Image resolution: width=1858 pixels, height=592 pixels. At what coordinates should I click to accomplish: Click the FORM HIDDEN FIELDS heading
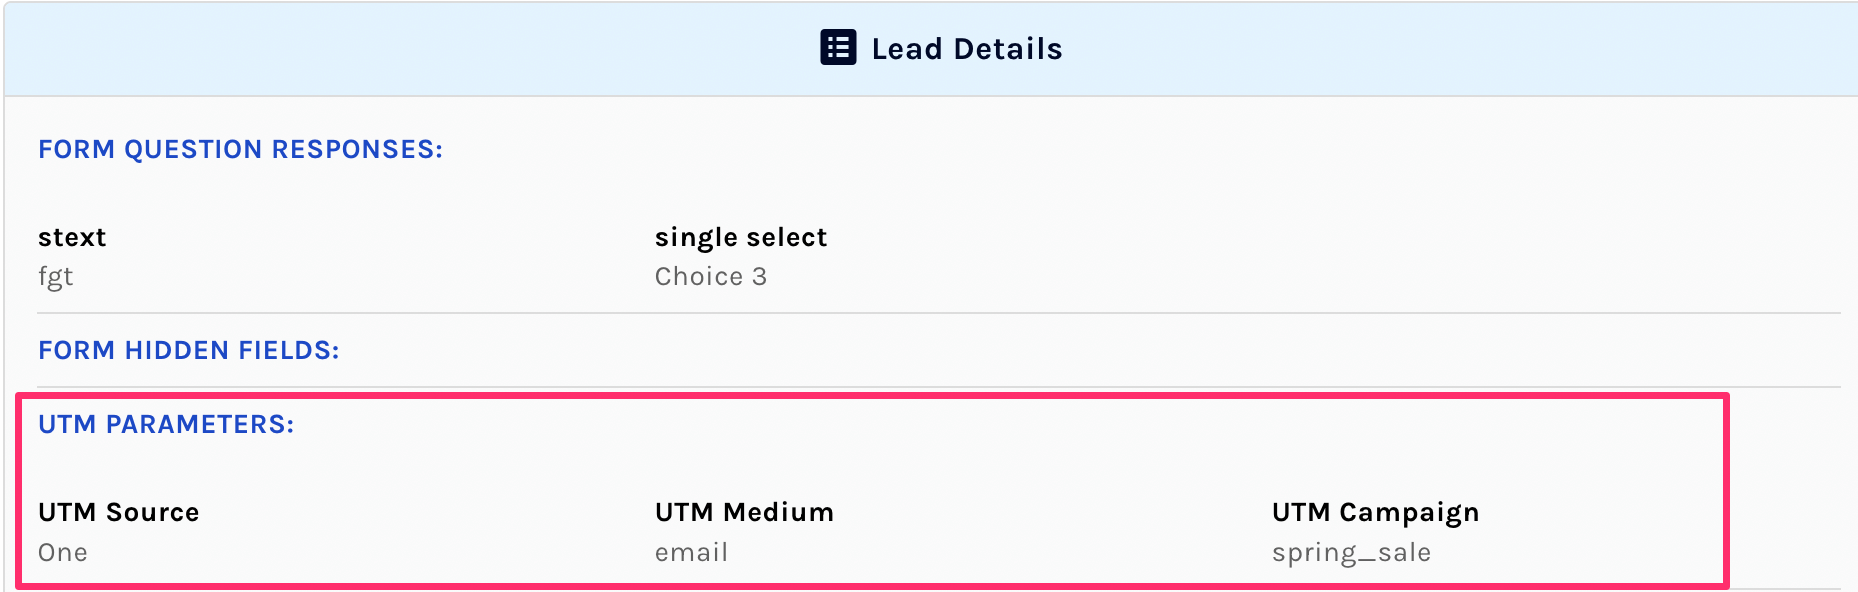[188, 350]
